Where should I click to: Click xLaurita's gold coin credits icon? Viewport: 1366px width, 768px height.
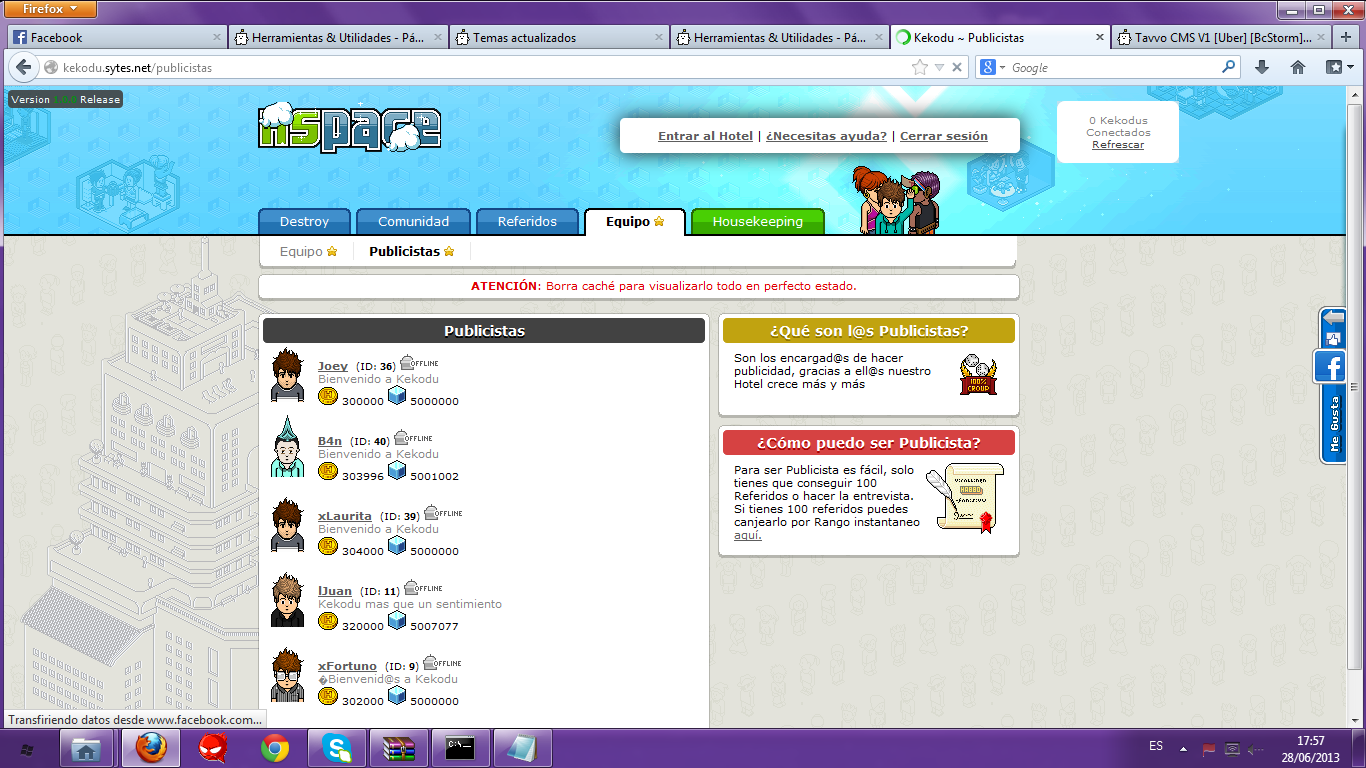(328, 546)
